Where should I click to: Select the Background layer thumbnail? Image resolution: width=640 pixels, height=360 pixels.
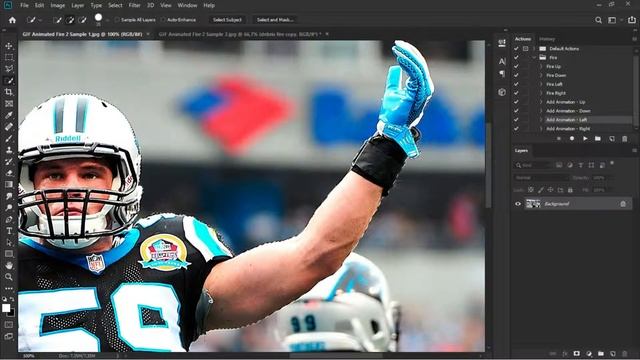point(533,204)
